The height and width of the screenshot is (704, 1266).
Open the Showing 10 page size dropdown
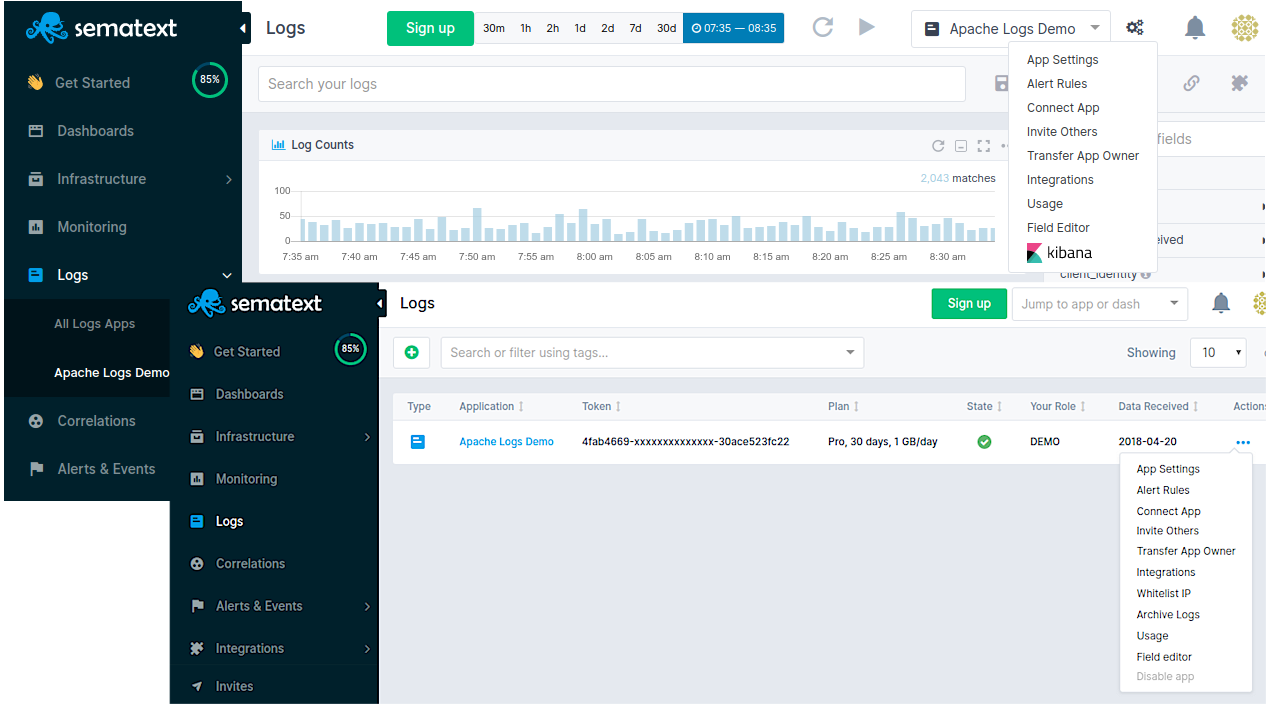click(x=1218, y=352)
